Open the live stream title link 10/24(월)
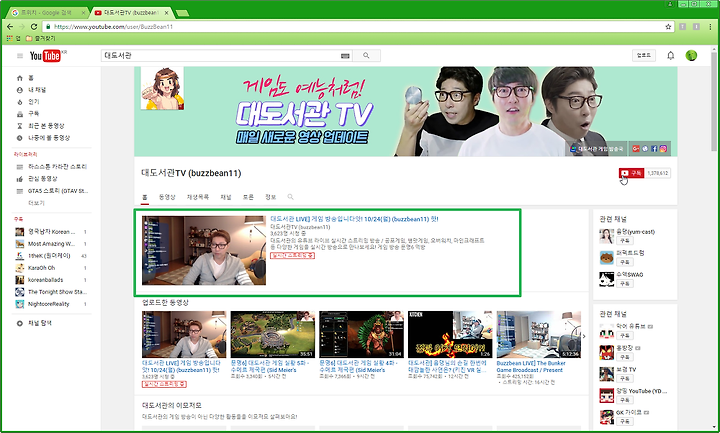The width and height of the screenshot is (720, 433). [x=354, y=219]
